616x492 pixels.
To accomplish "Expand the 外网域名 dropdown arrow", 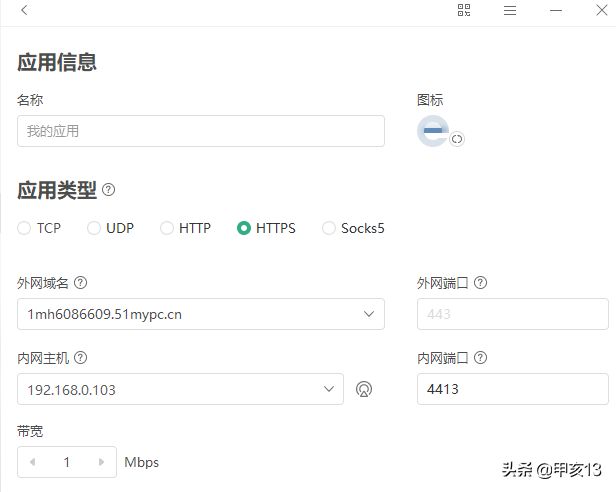I will click(x=368, y=314).
